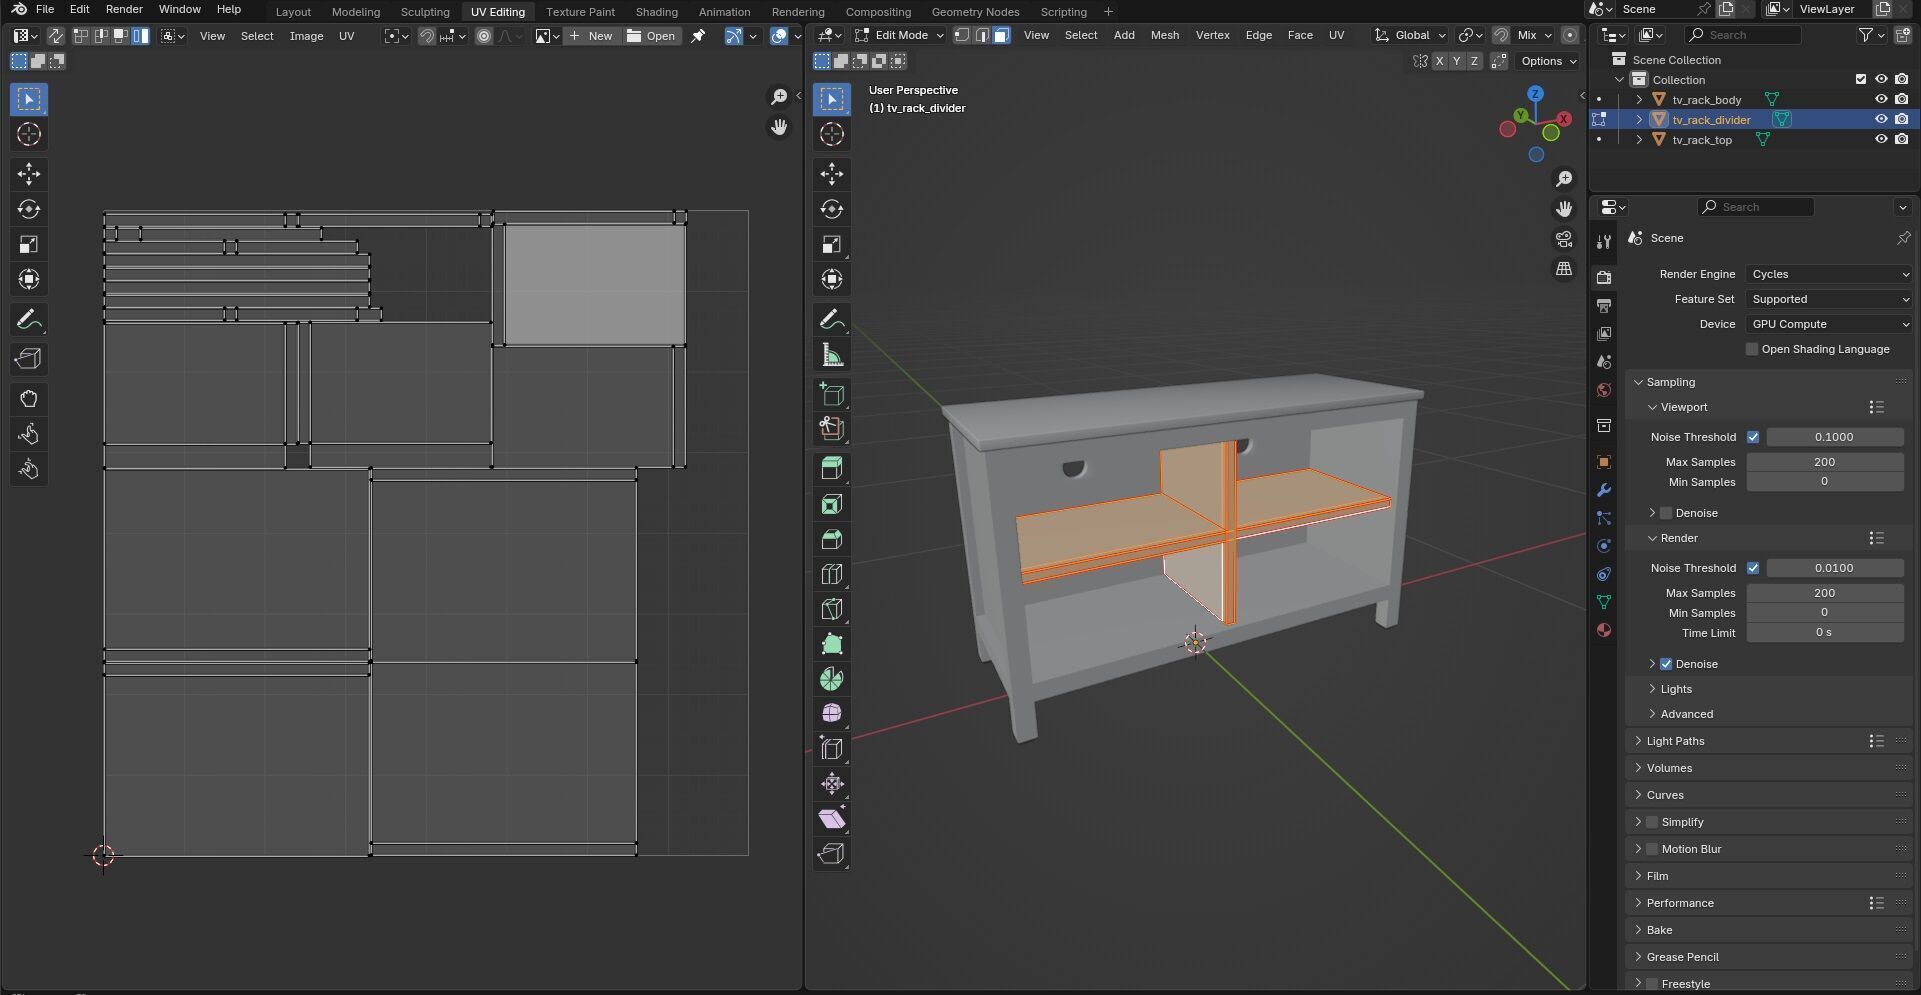Select the Extrude Region tool
Image resolution: width=1921 pixels, height=995 pixels.
tap(831, 469)
